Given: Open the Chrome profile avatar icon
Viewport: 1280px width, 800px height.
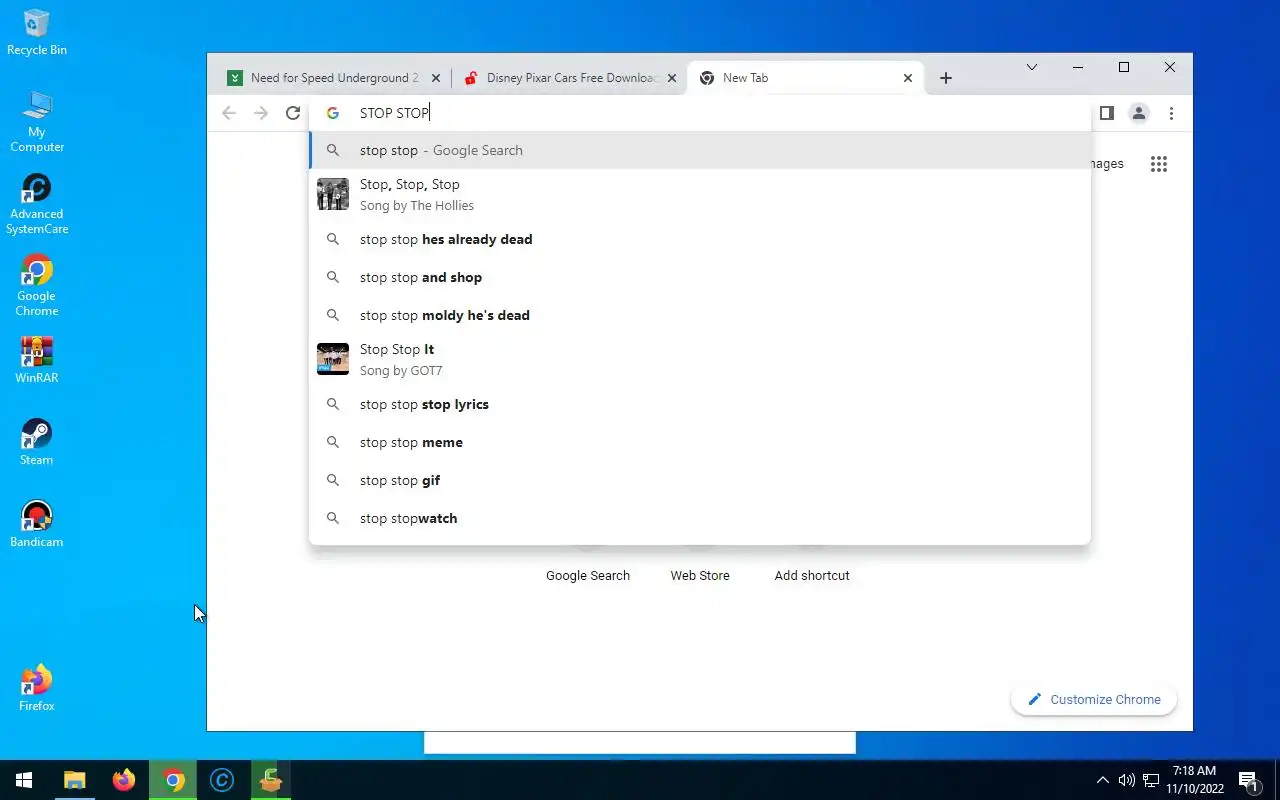Looking at the screenshot, I should click(x=1138, y=113).
